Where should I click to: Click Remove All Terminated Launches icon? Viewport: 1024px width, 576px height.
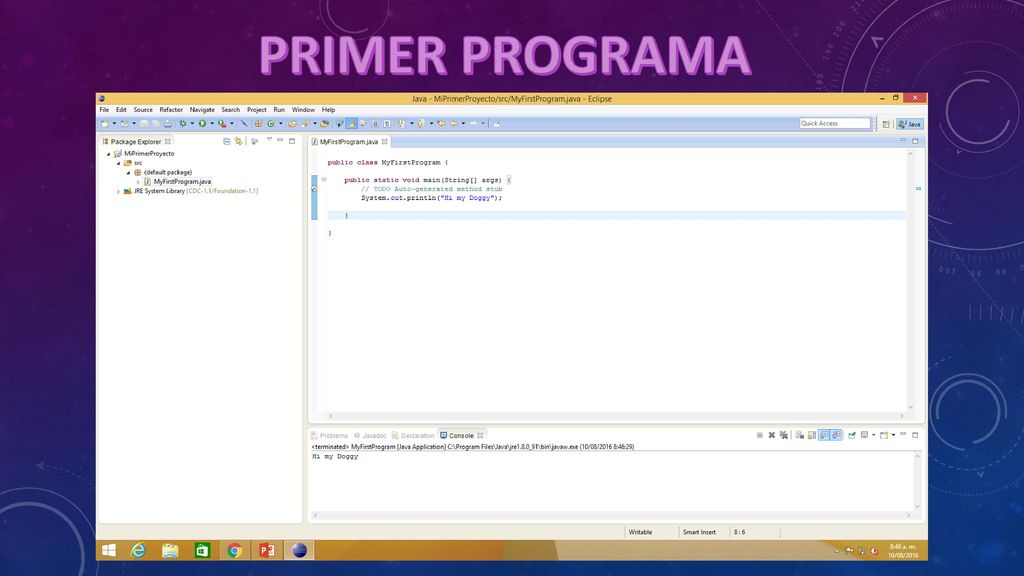coord(784,435)
